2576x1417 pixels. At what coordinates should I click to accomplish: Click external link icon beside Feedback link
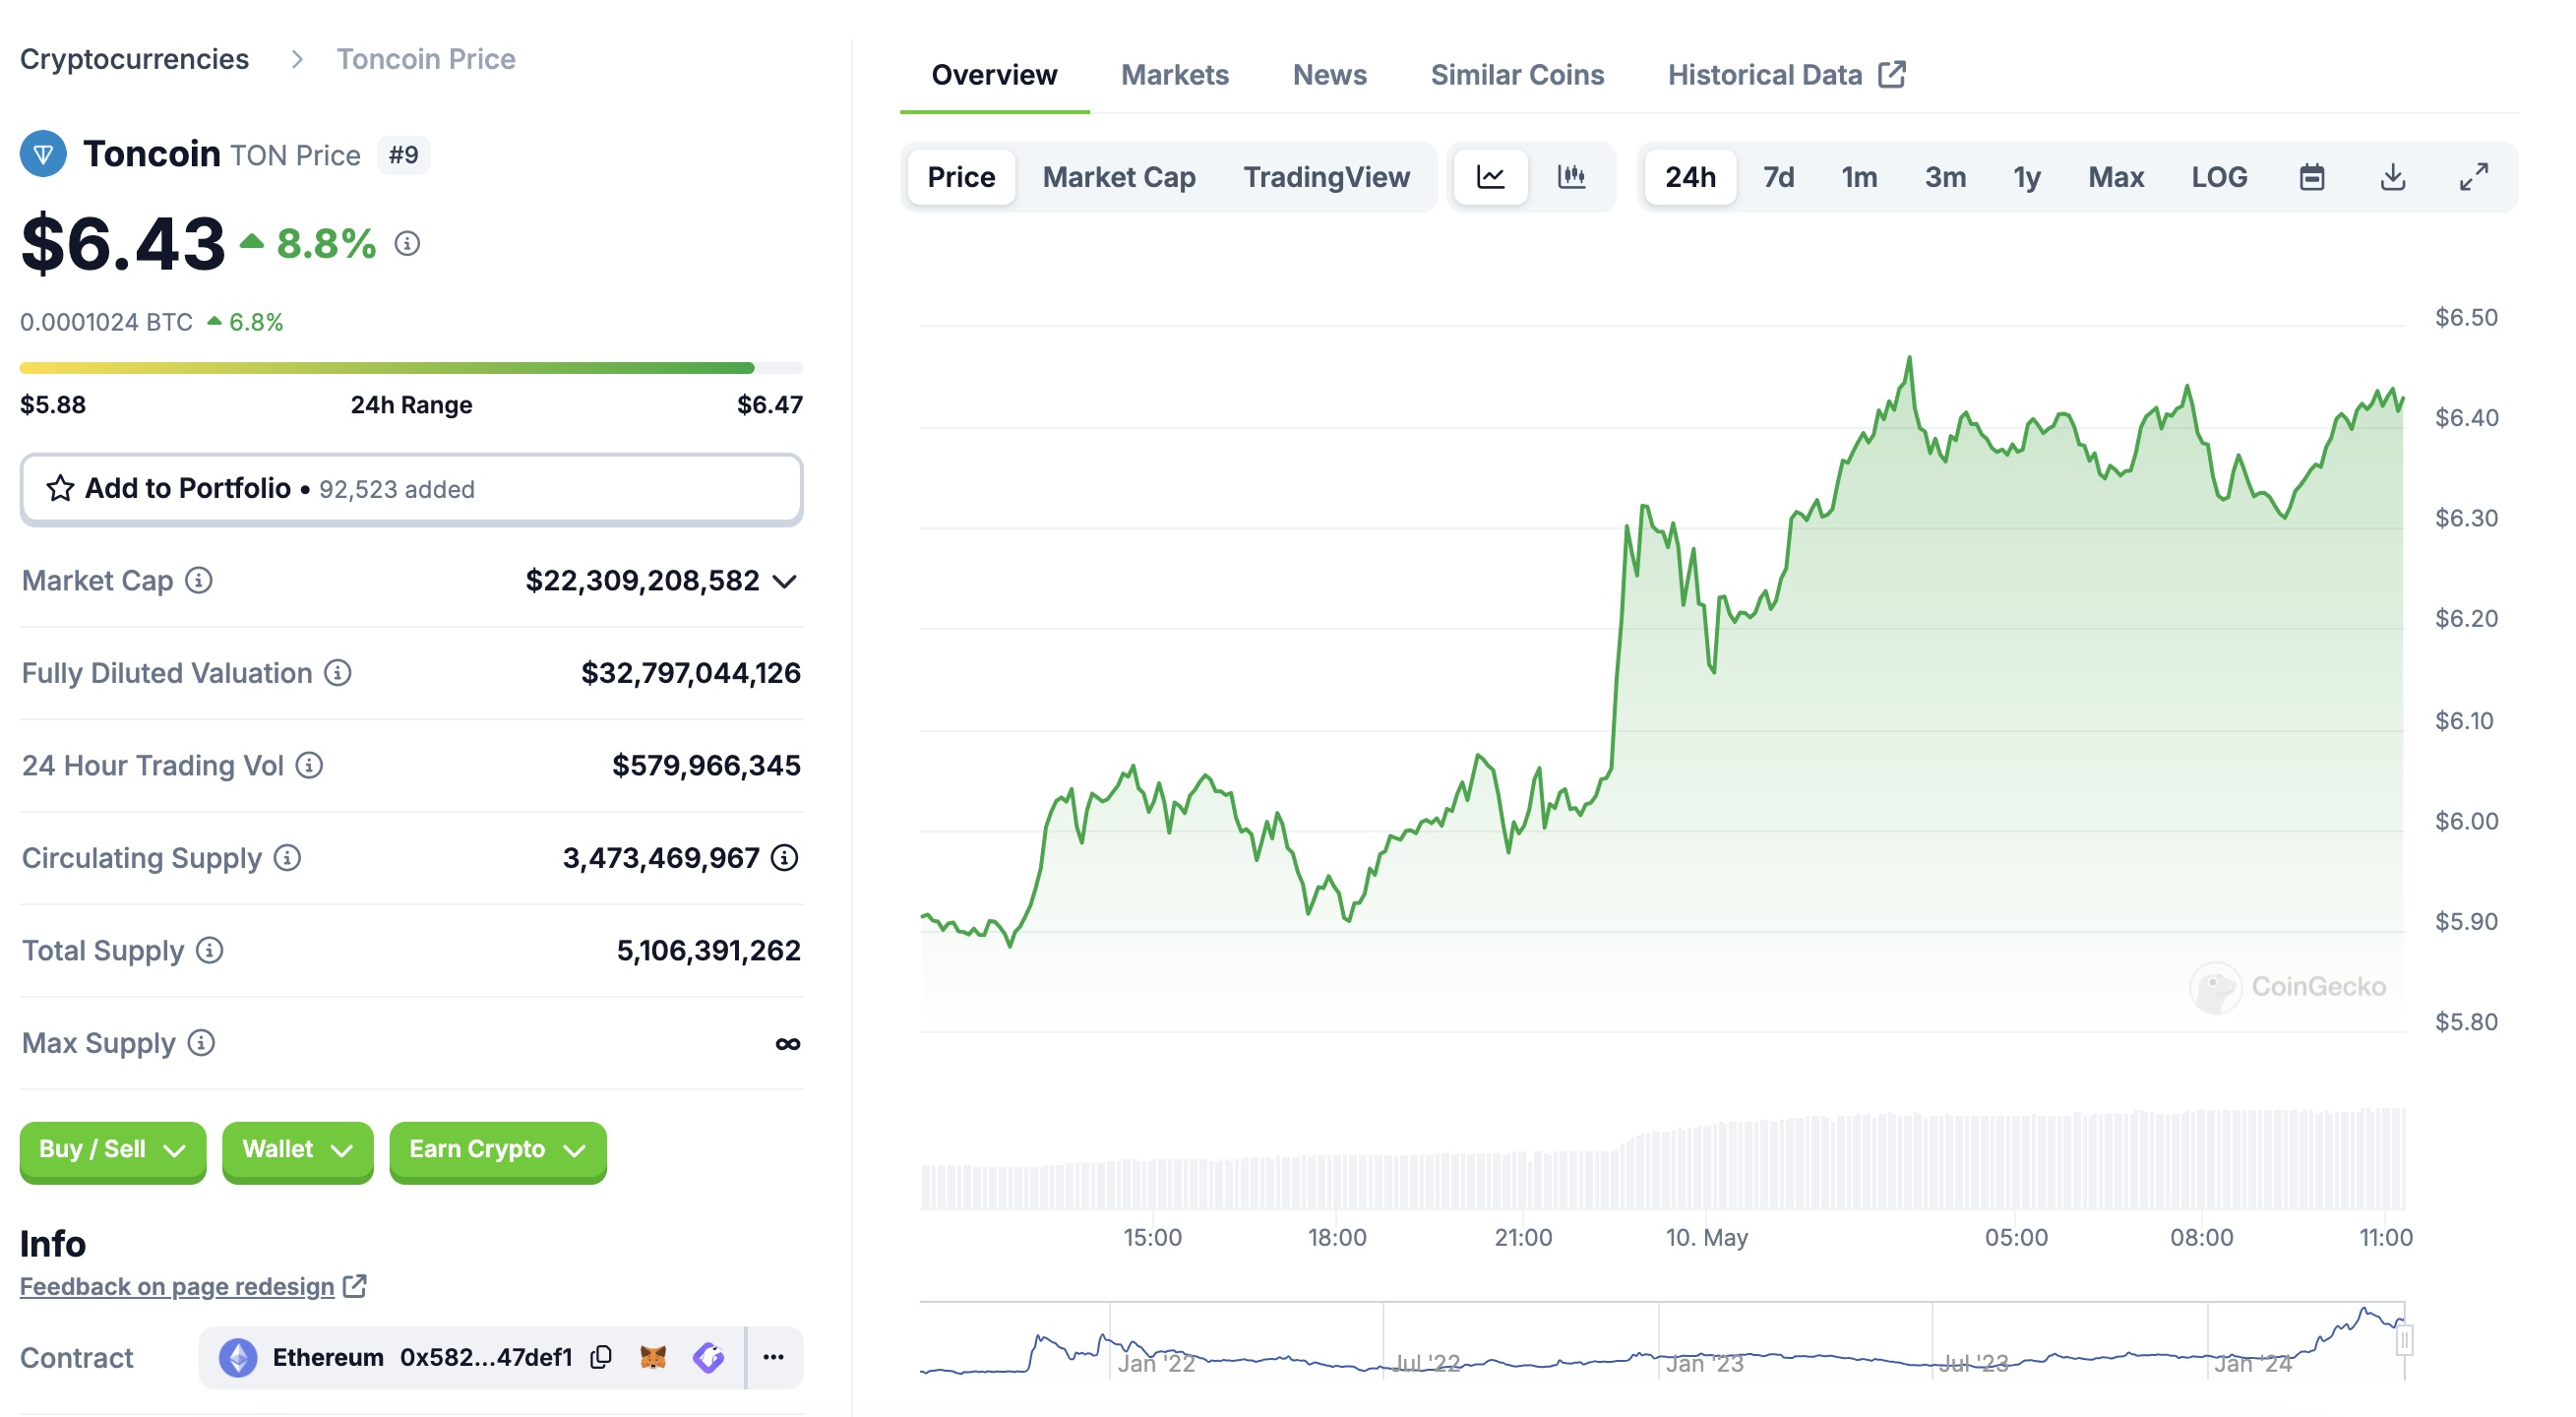click(x=355, y=1286)
